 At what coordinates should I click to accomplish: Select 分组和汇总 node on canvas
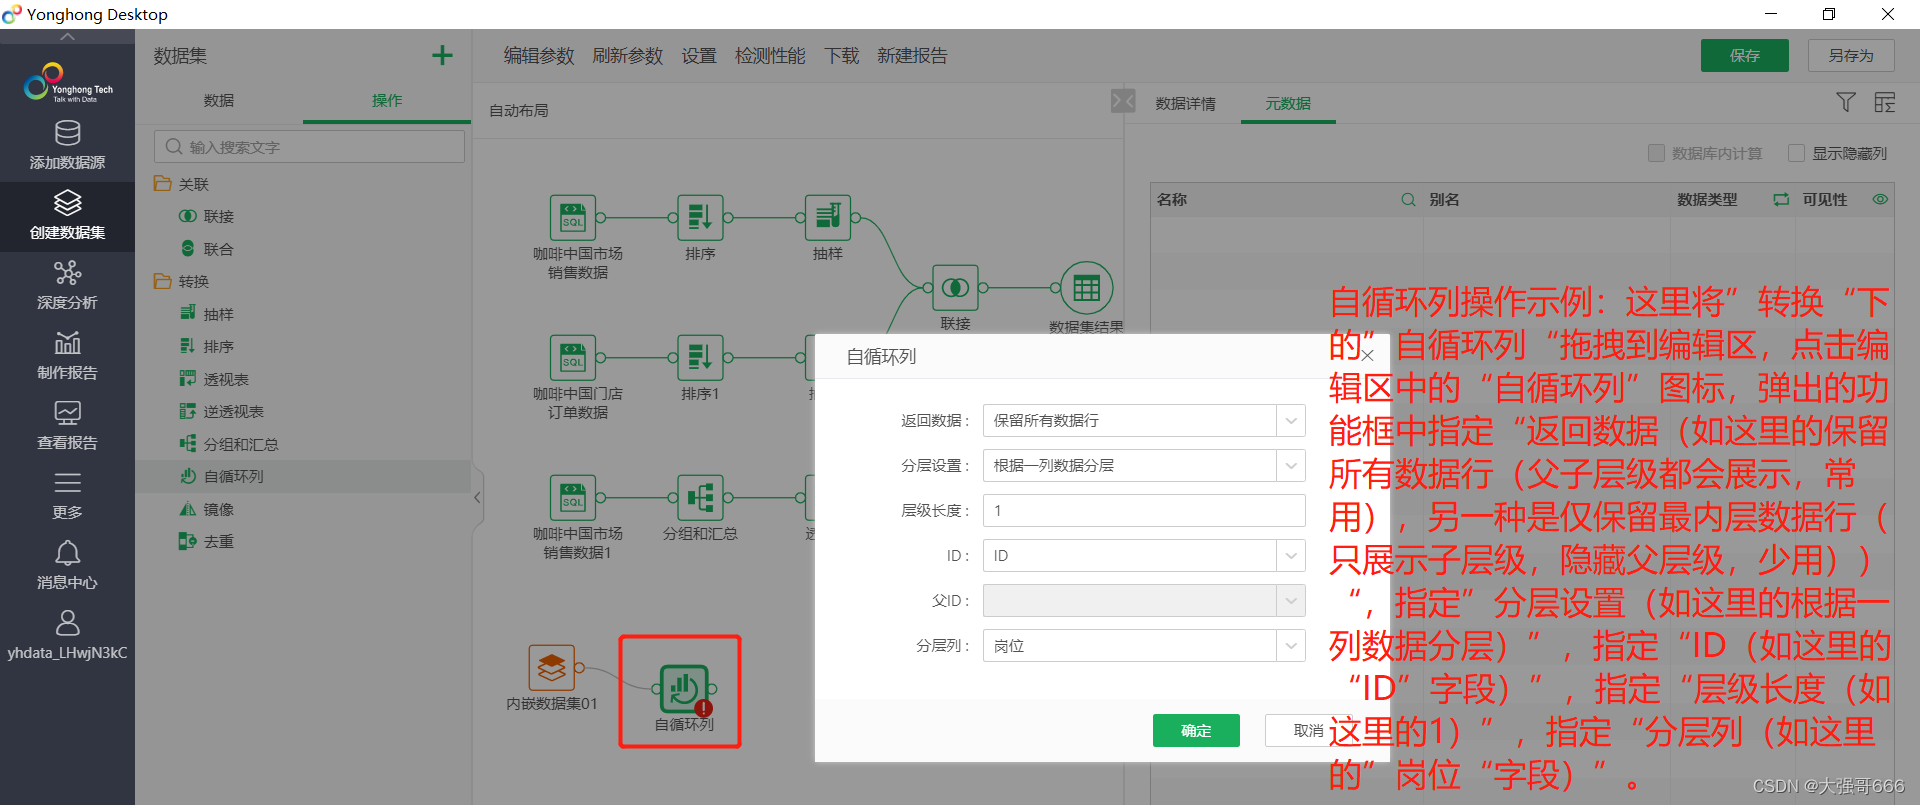pyautogui.click(x=700, y=497)
